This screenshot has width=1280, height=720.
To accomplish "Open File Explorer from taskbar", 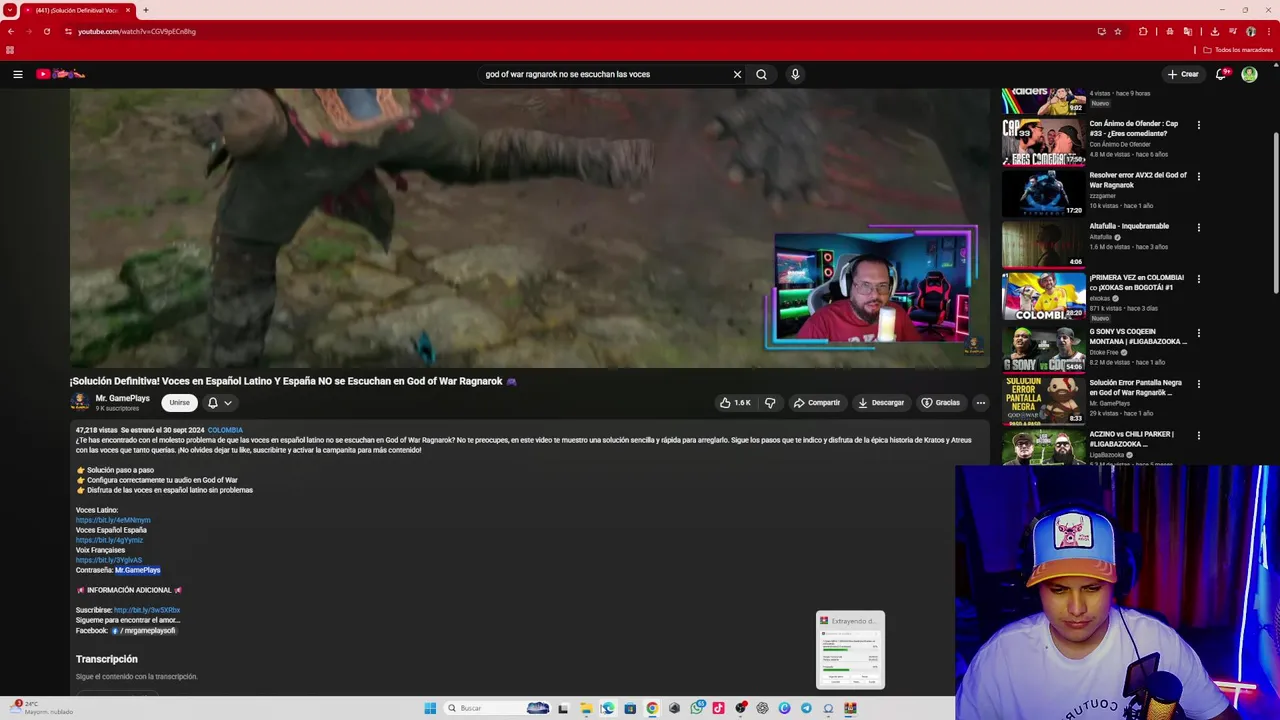I will point(586,708).
